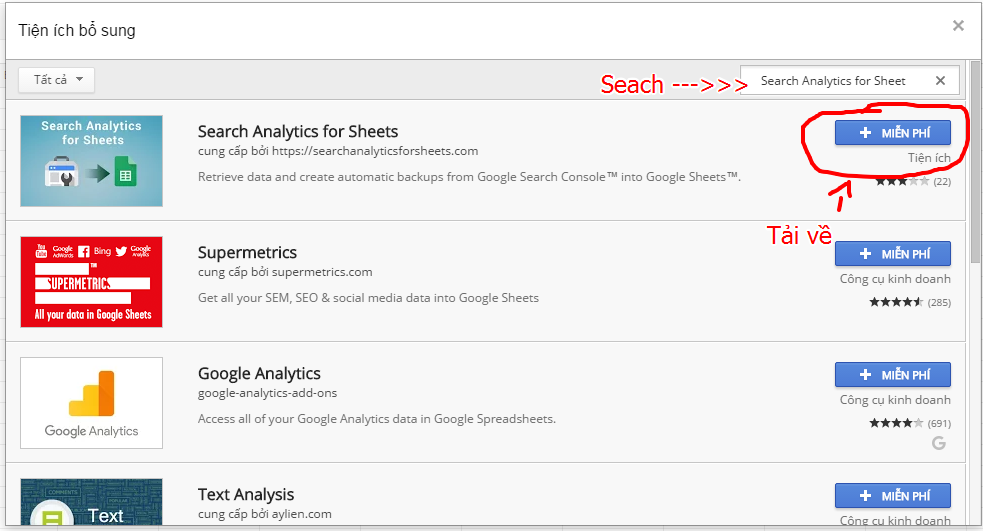Install Supermetrics with its MIỄN PHÍ button
Viewport: 983px width, 531px height.
(x=893, y=254)
